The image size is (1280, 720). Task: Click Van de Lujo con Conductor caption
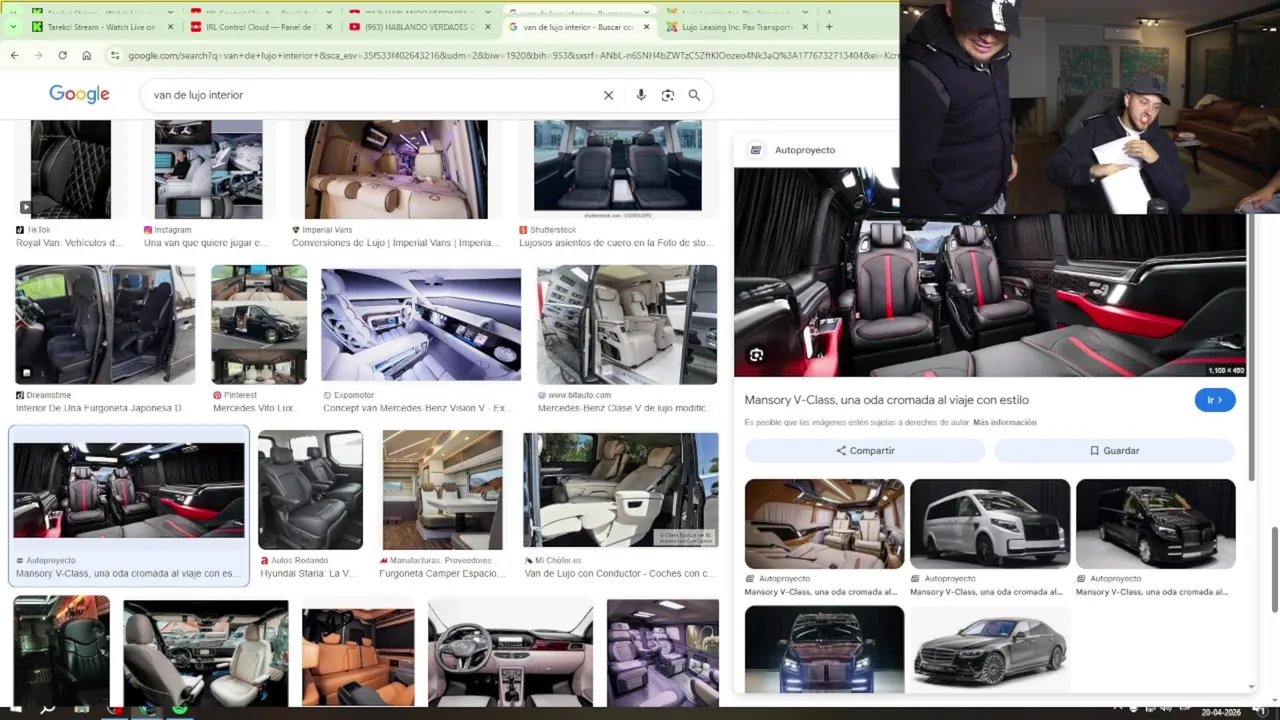(619, 574)
